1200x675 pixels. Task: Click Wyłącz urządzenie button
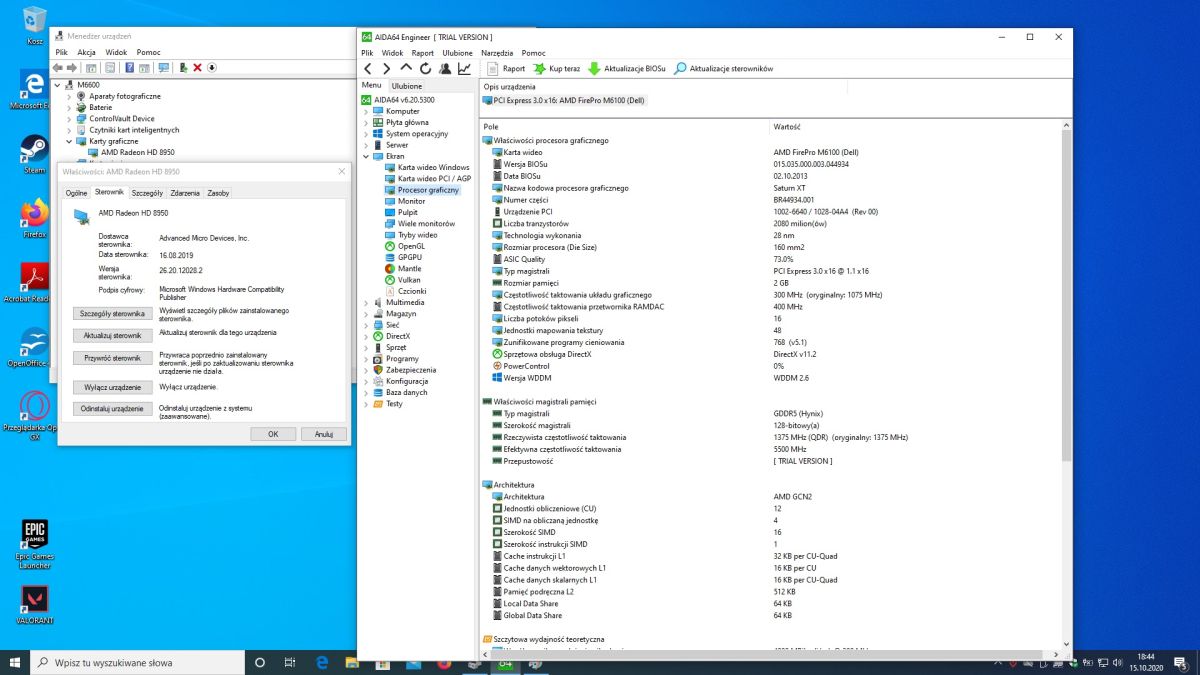(x=112, y=387)
